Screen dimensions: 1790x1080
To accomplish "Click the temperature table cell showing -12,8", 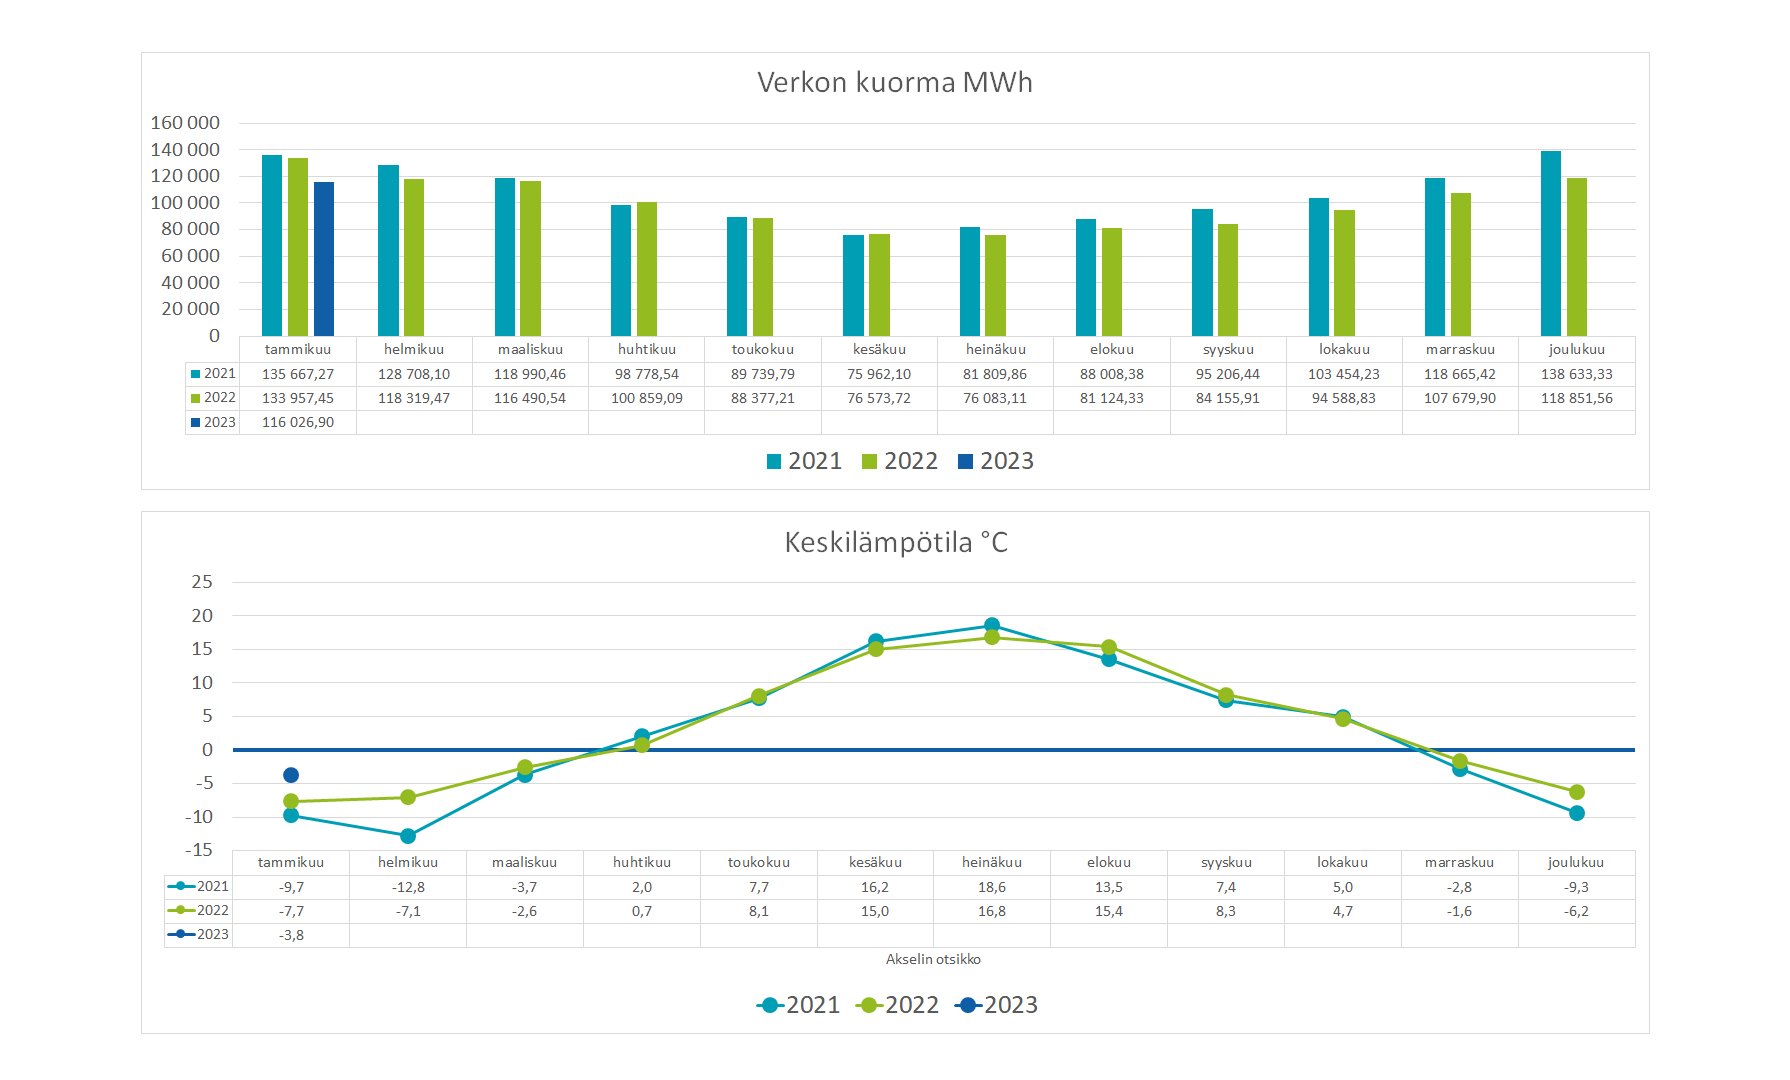I will 408,888.
